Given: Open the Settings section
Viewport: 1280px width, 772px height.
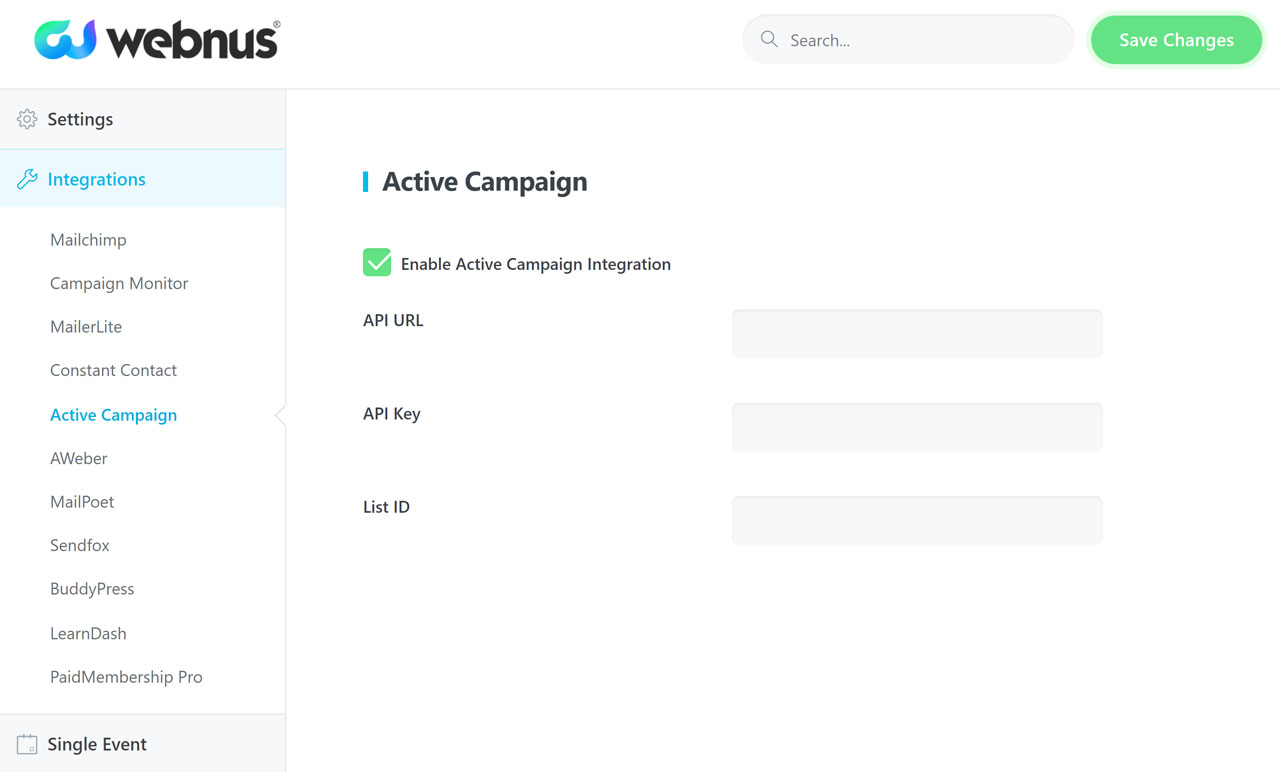Looking at the screenshot, I should coord(142,119).
